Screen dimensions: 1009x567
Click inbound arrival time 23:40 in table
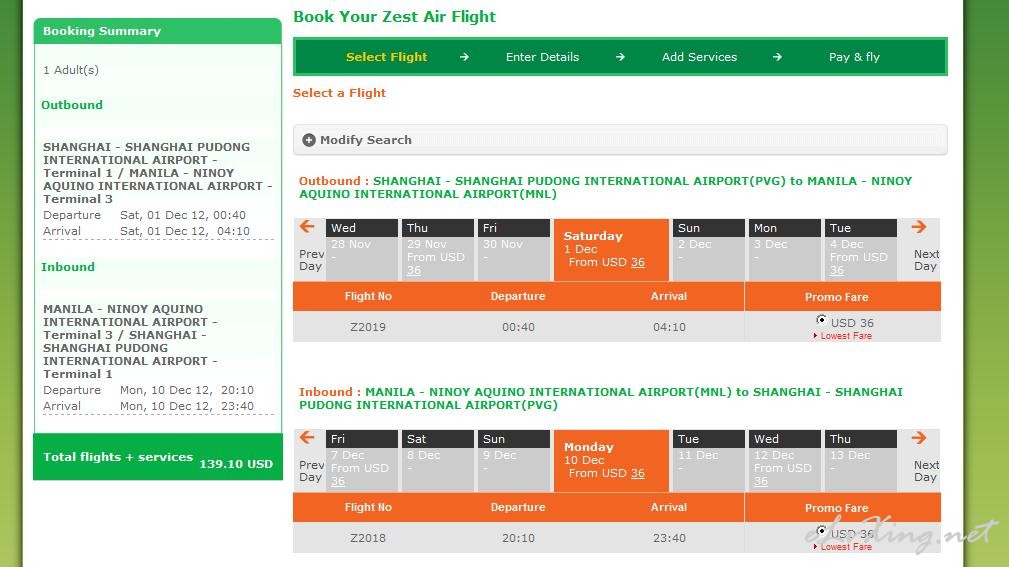pyautogui.click(x=669, y=538)
